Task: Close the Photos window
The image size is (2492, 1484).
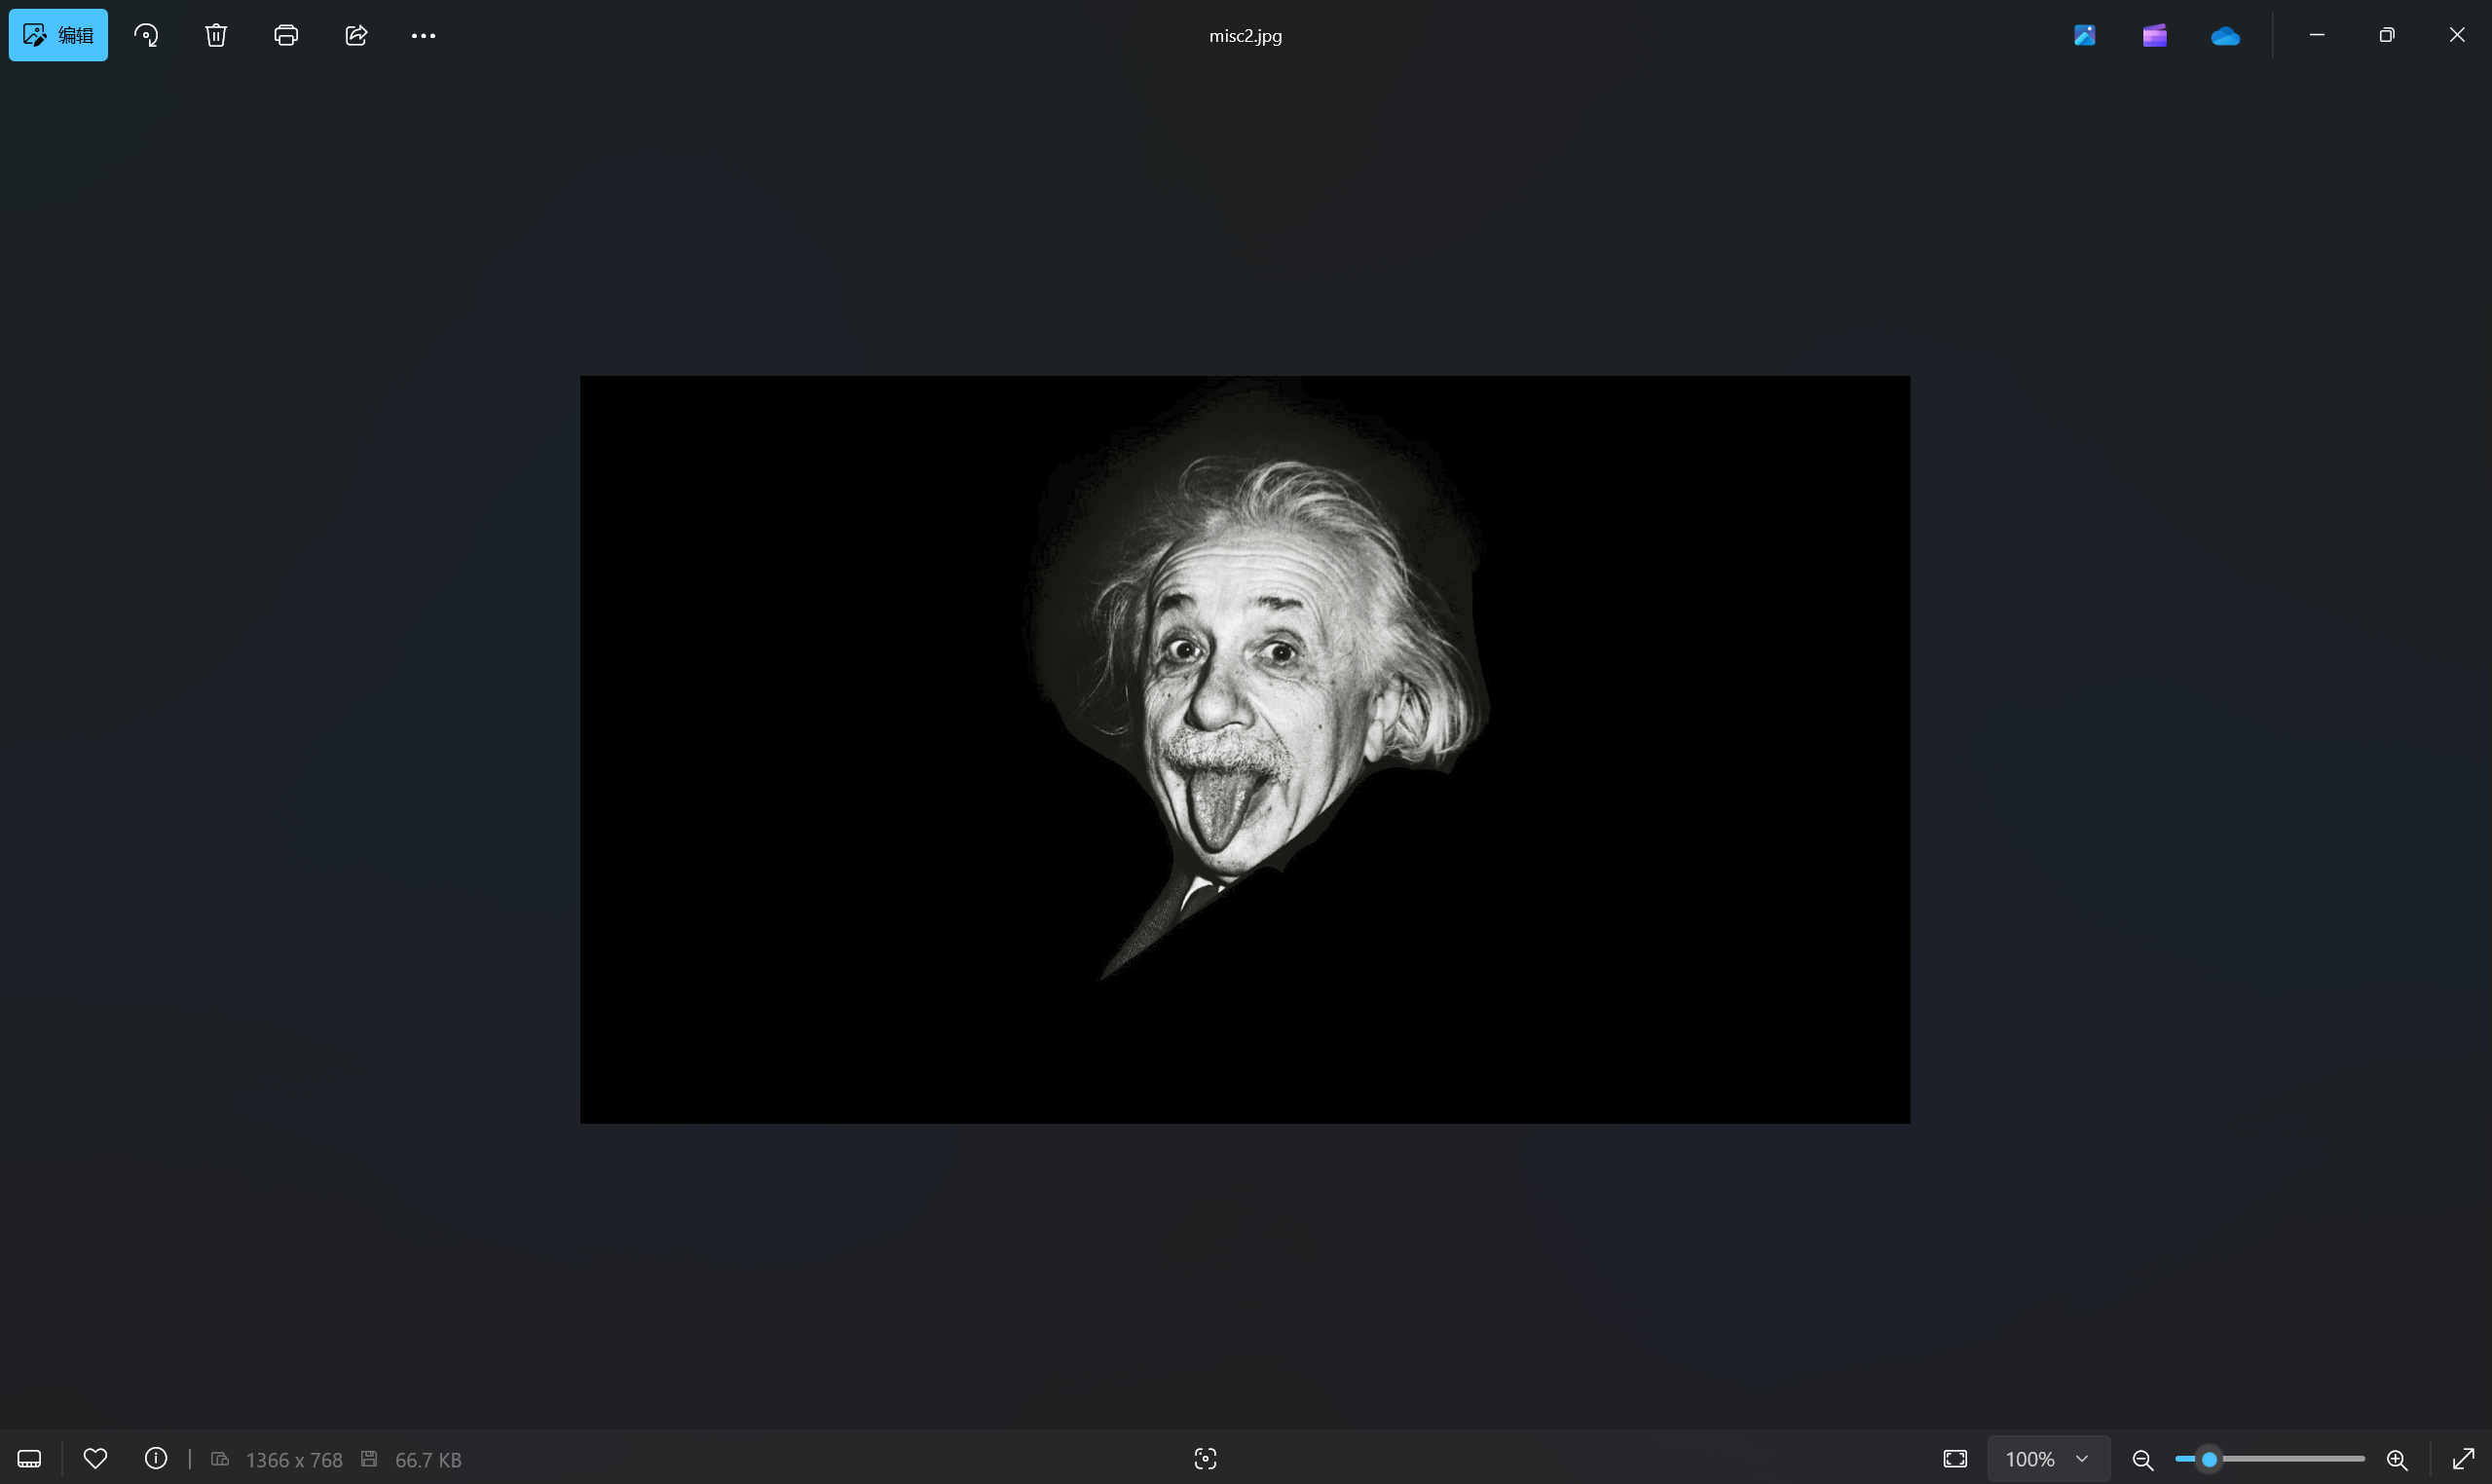Action: coord(2457,35)
